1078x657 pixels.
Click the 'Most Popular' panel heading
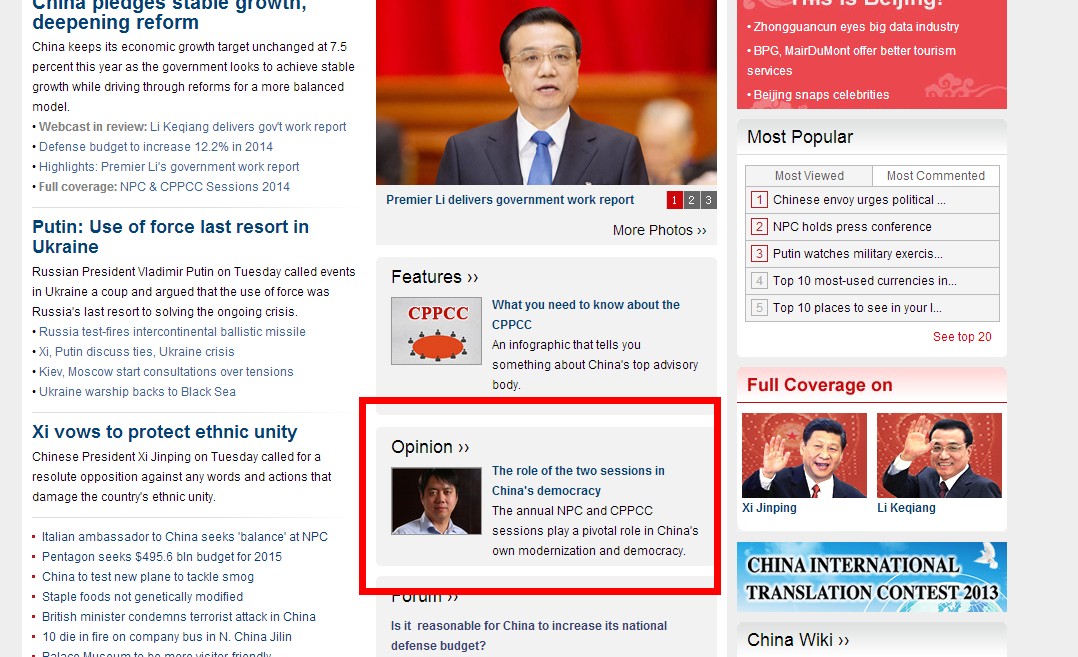click(800, 137)
